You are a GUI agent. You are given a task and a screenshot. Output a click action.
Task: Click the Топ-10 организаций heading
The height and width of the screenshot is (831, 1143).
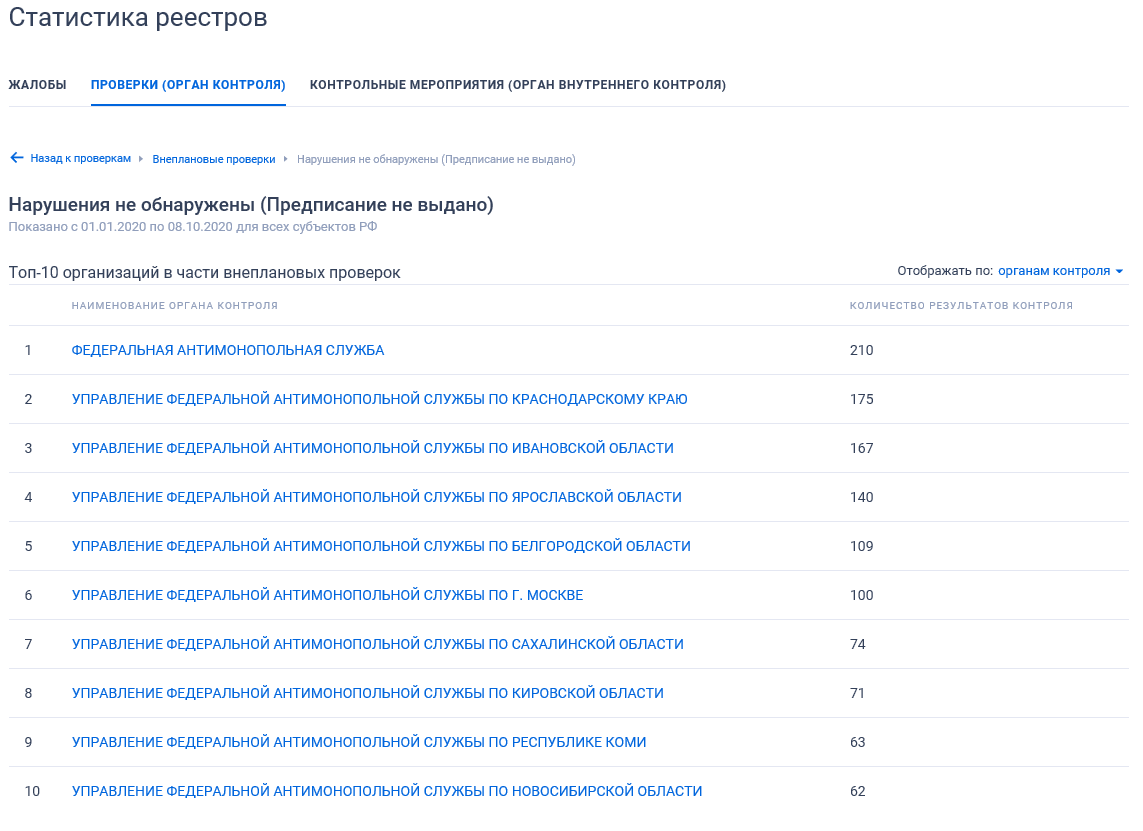(x=204, y=273)
